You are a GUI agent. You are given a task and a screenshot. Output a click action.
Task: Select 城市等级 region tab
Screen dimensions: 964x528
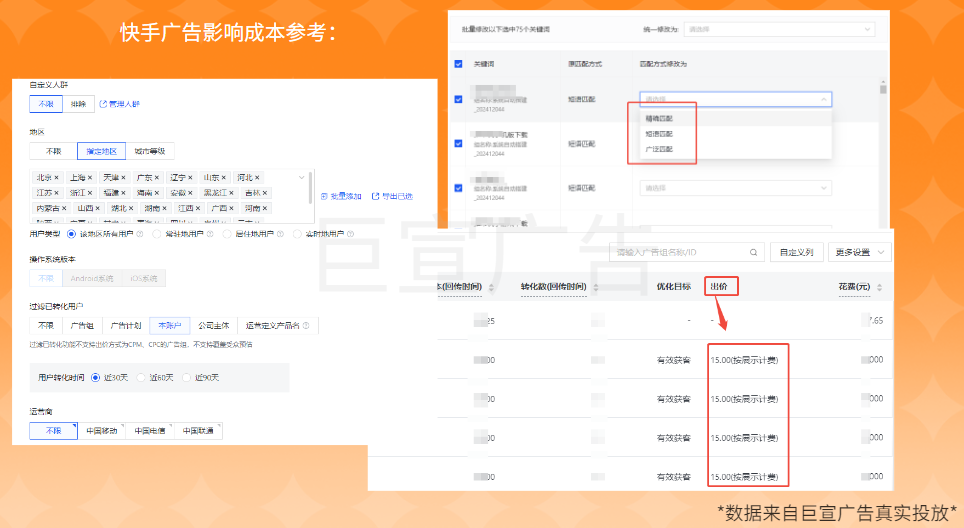[150, 151]
